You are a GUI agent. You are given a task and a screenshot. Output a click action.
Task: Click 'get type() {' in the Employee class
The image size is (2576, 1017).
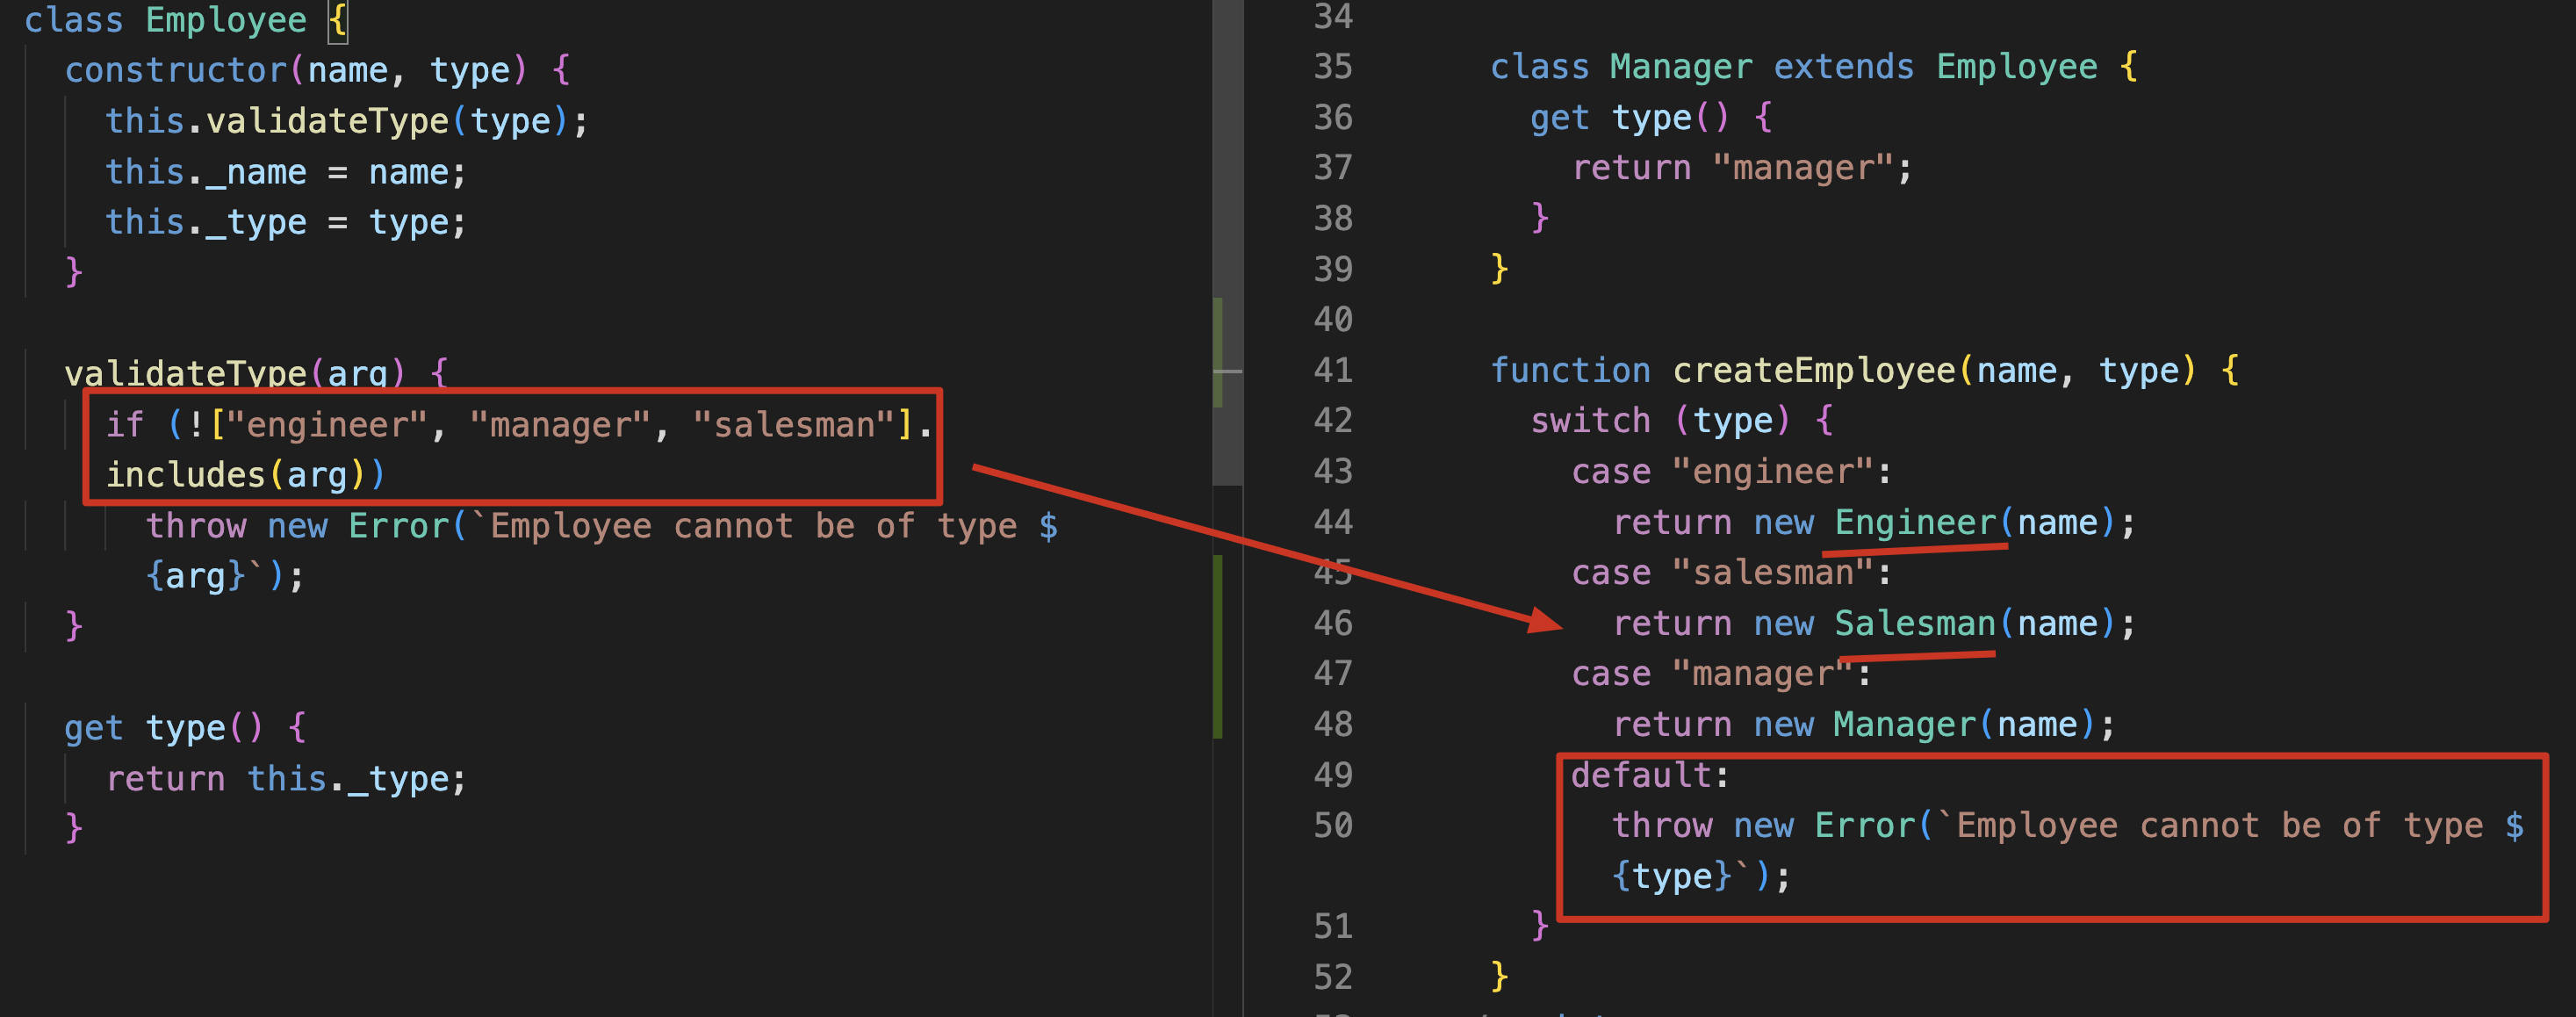[185, 727]
